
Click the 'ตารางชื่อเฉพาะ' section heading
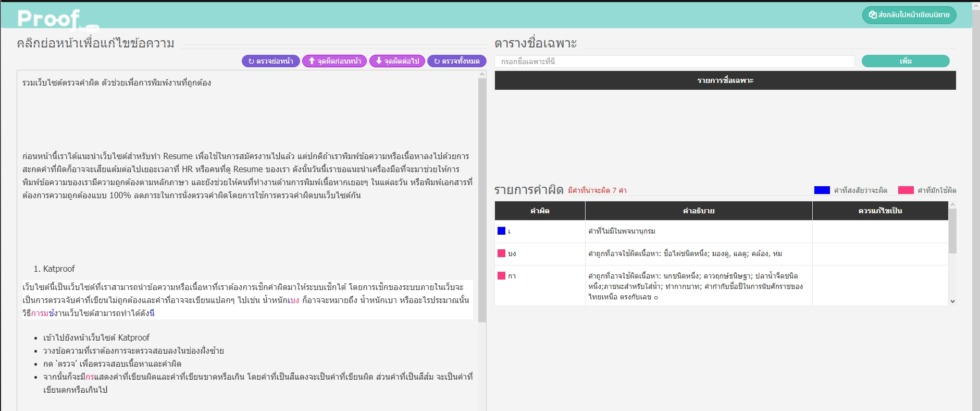(535, 43)
